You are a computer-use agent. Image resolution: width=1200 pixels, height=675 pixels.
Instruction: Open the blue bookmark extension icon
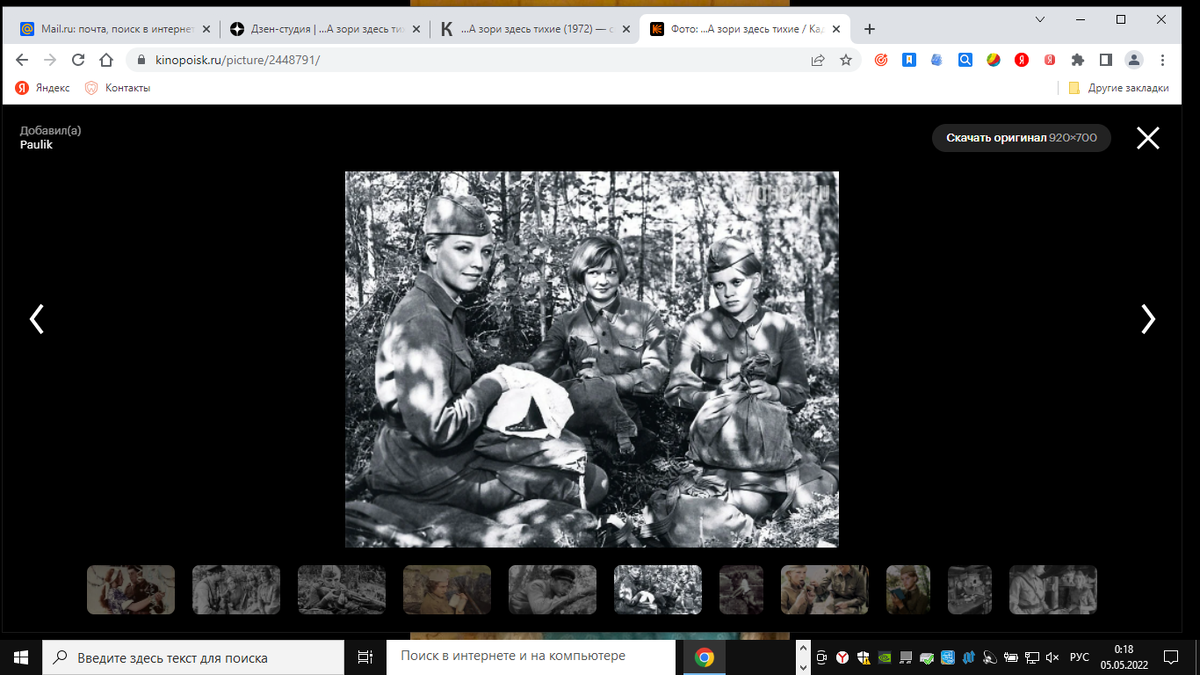click(909, 60)
